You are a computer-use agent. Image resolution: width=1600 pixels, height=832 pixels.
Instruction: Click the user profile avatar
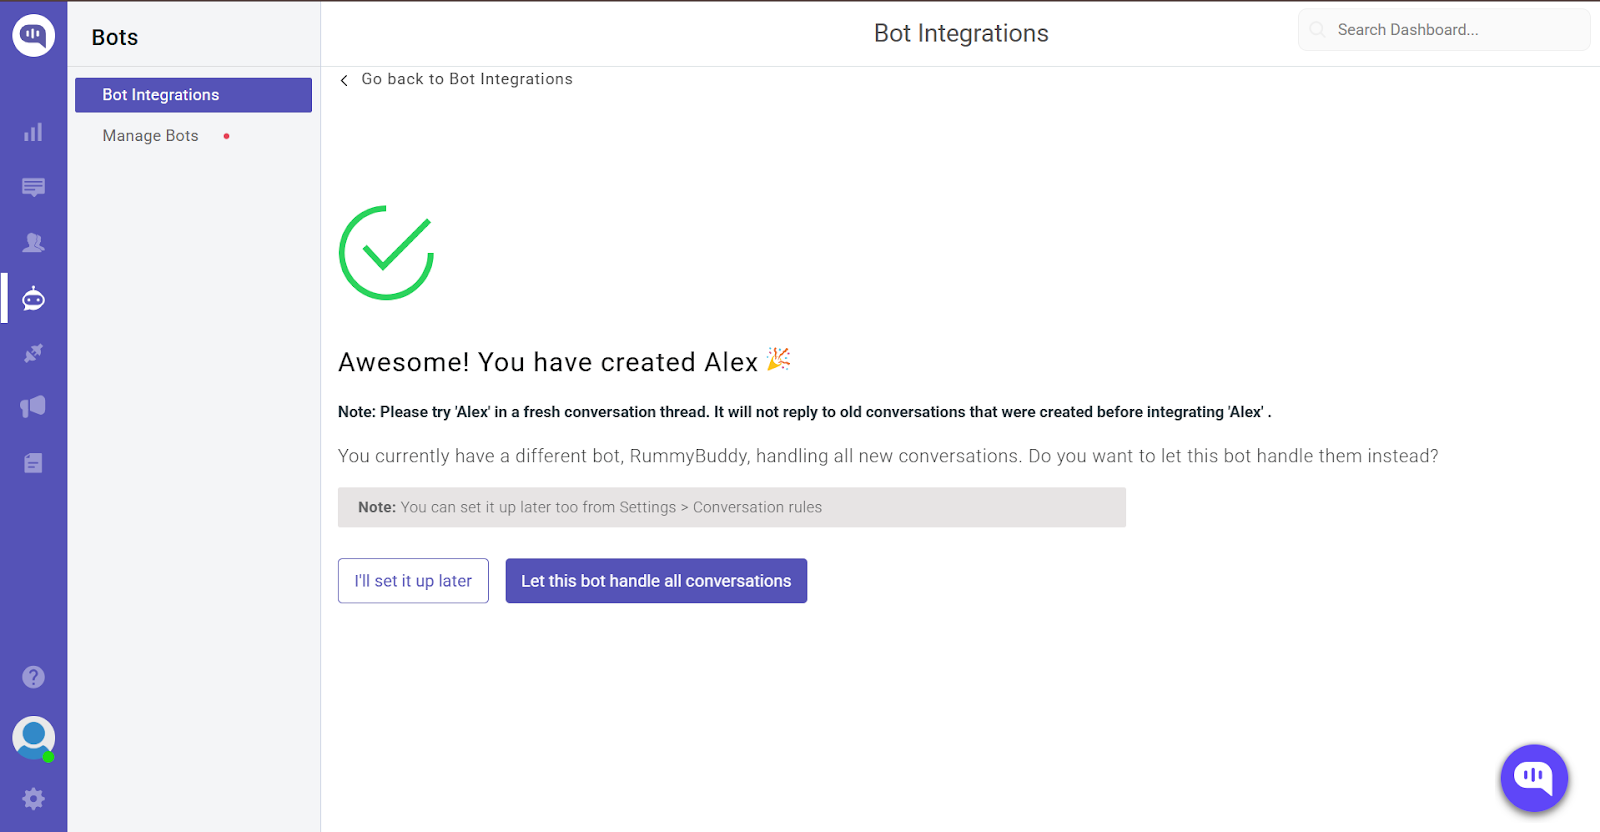click(33, 738)
